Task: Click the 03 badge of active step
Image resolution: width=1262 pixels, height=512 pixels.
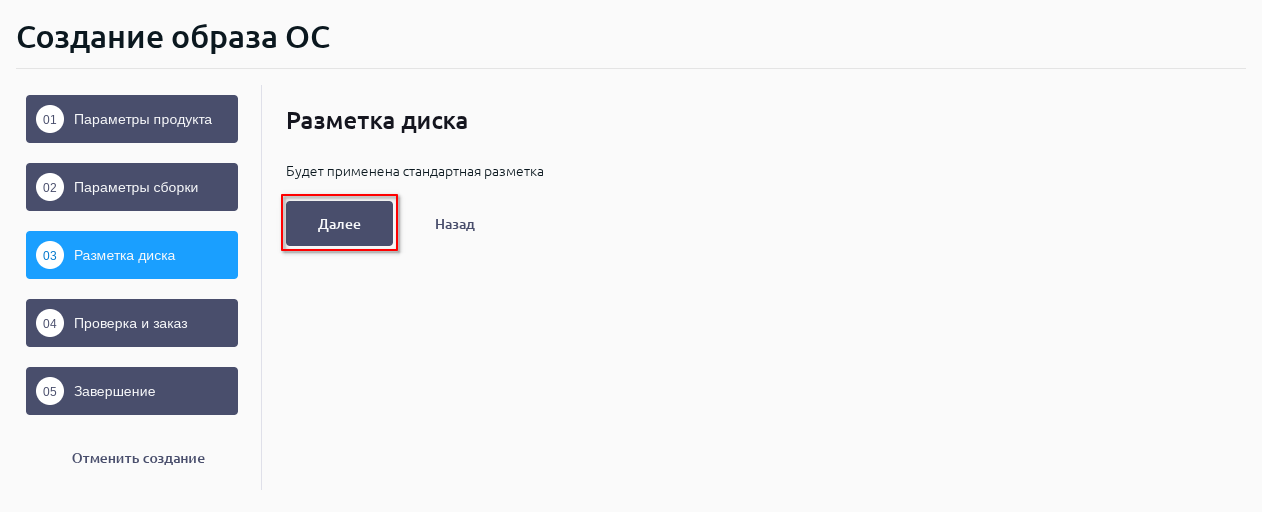Action: (x=49, y=255)
